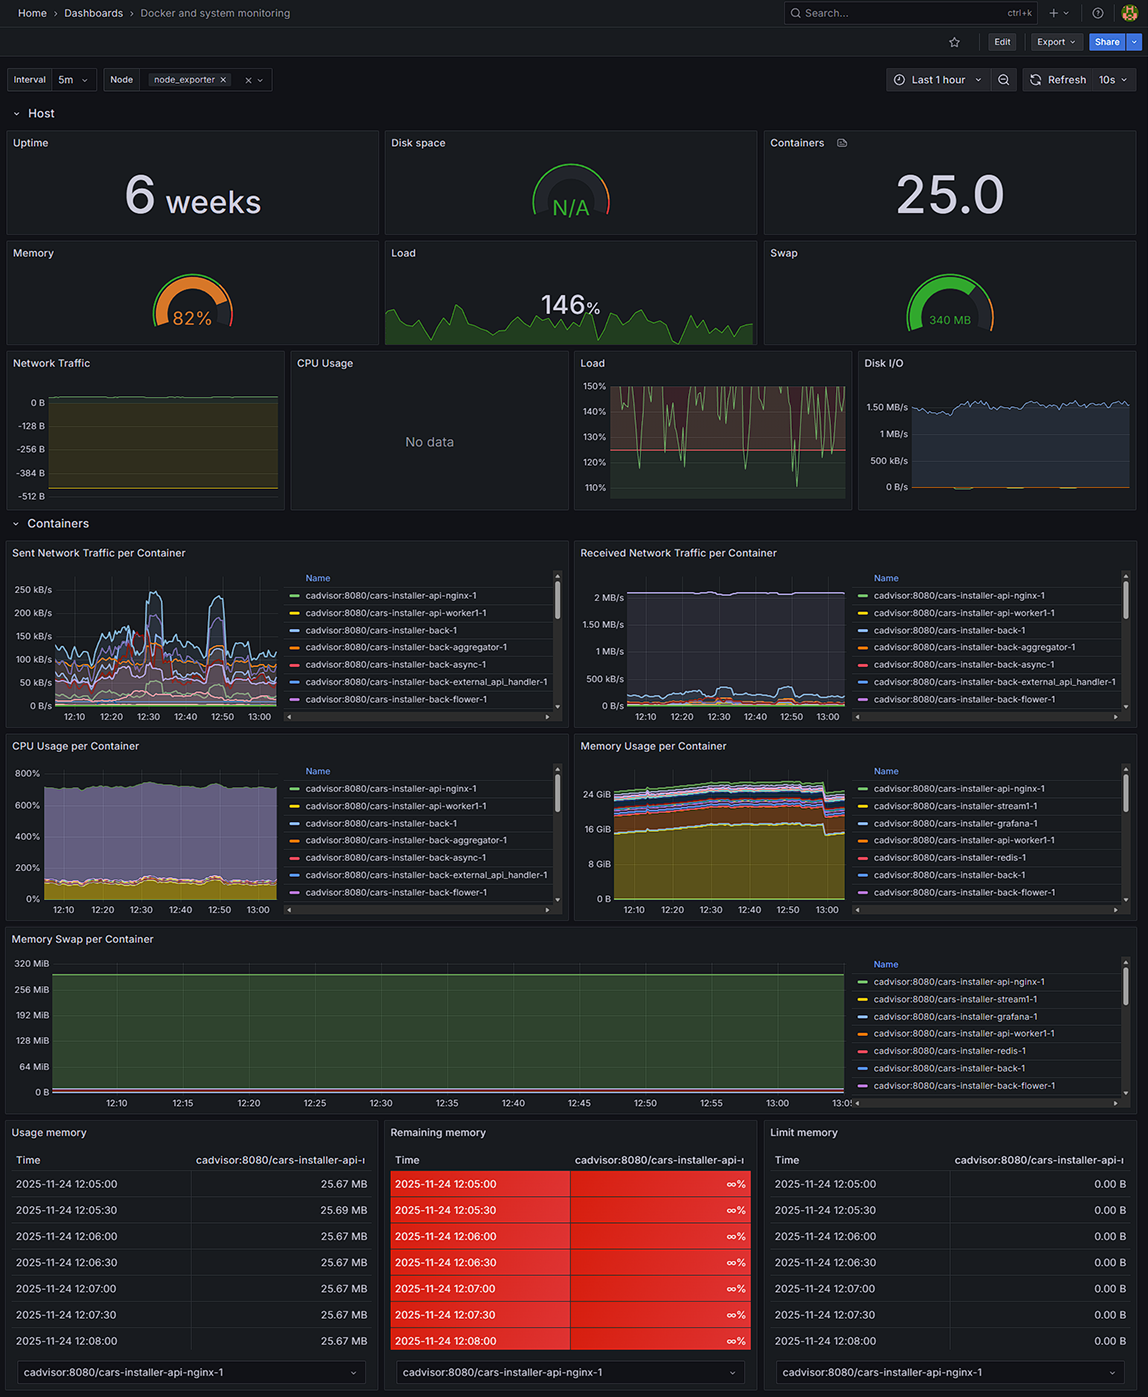Click the Share button
The height and width of the screenshot is (1397, 1148).
pyautogui.click(x=1106, y=42)
